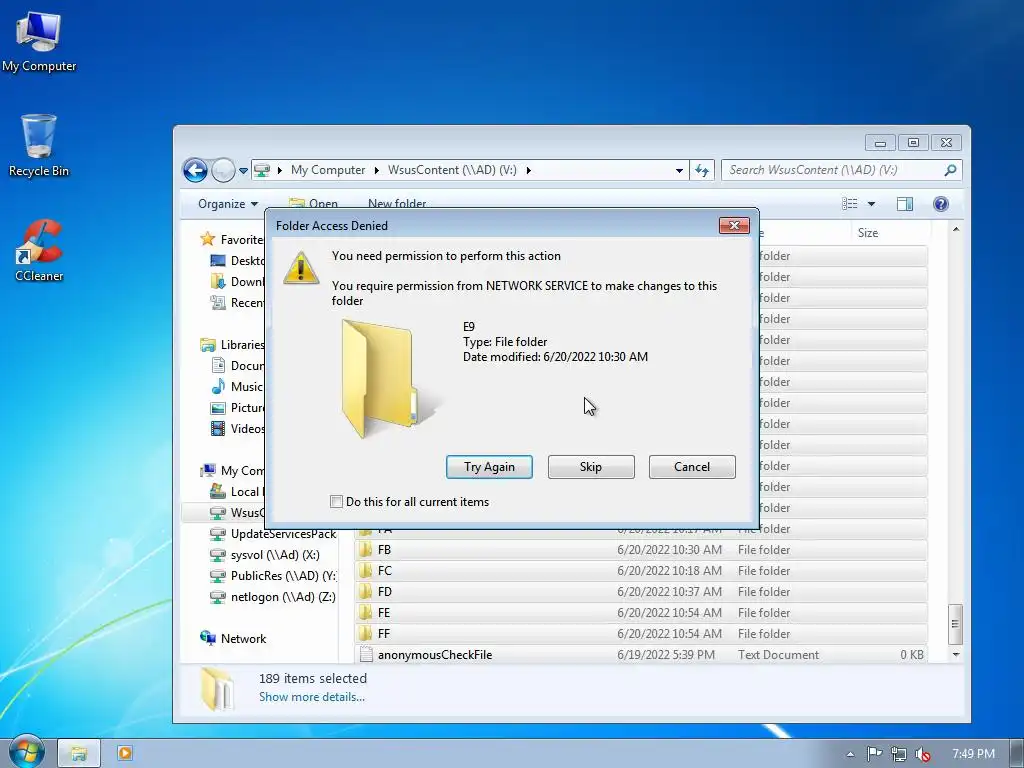
Task: Expand breadcrumb arrow after WsusContent
Action: point(528,170)
